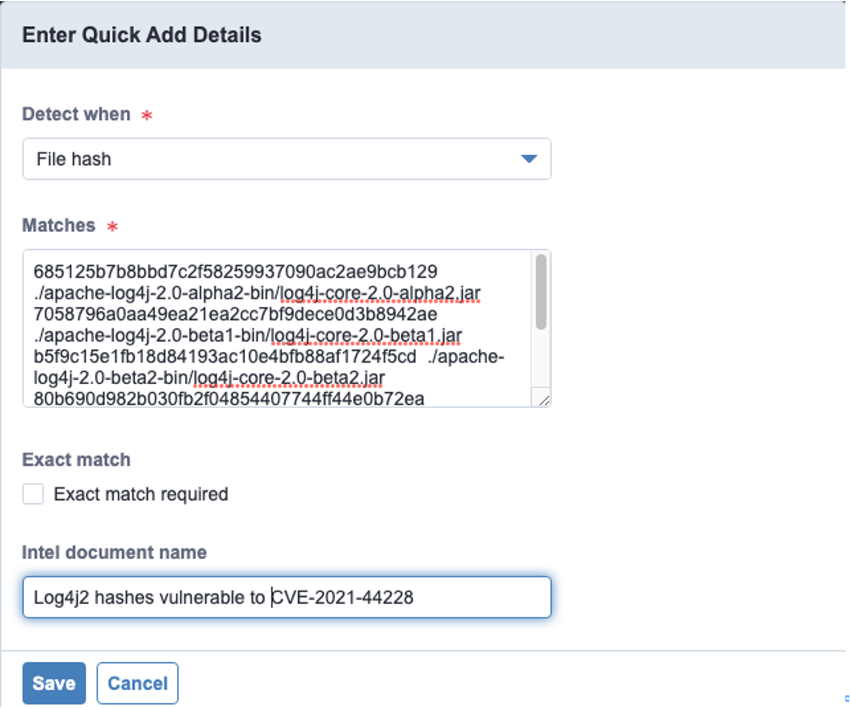
Task: Click the underlined log4j-core-2.0-alpha2.jar text
Action: coord(380,293)
